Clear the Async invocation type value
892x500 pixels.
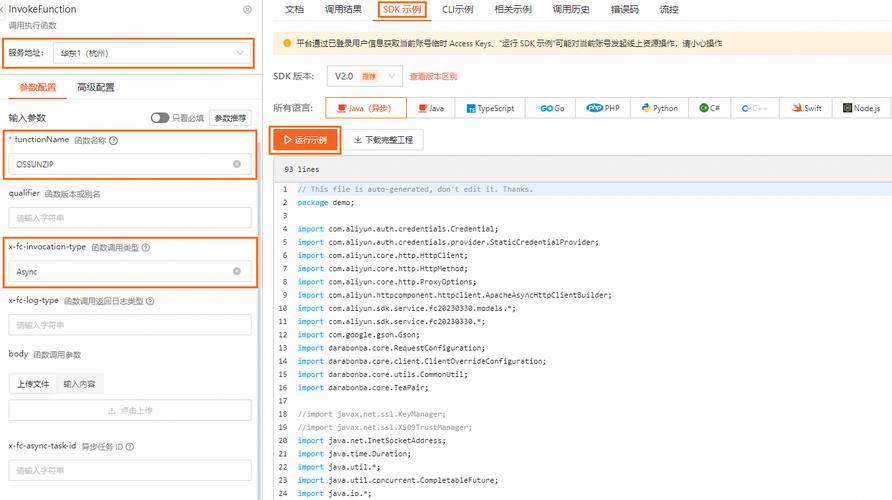pyautogui.click(x=237, y=271)
